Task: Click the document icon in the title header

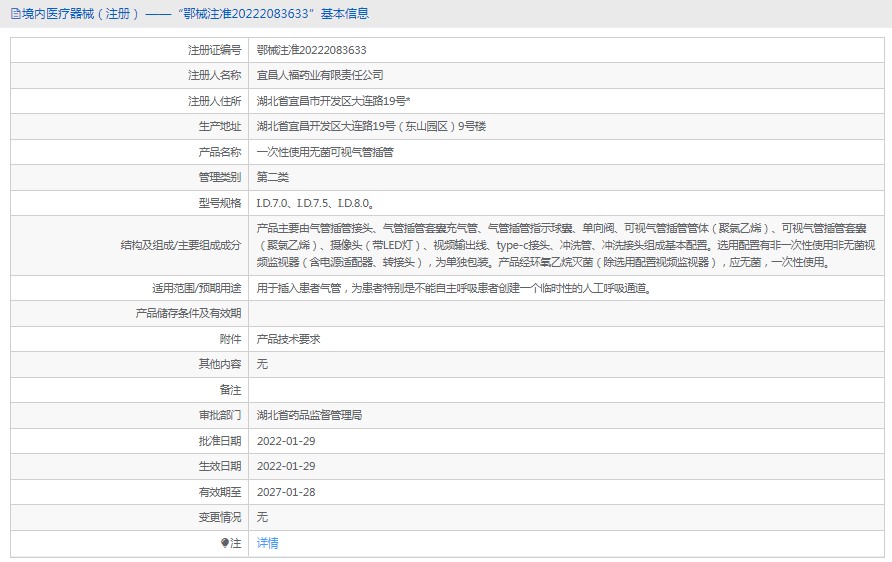Action: coord(15,14)
